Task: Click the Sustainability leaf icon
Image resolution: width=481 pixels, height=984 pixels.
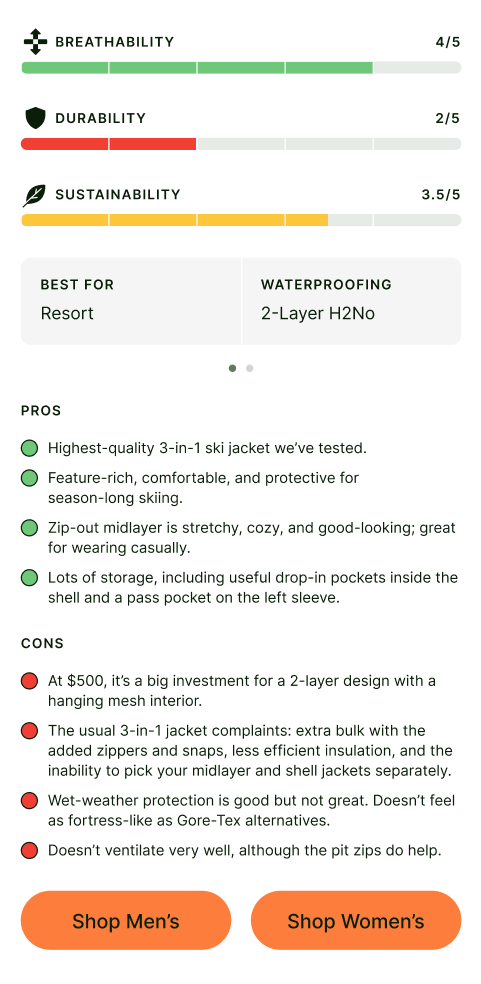Action: (x=34, y=195)
